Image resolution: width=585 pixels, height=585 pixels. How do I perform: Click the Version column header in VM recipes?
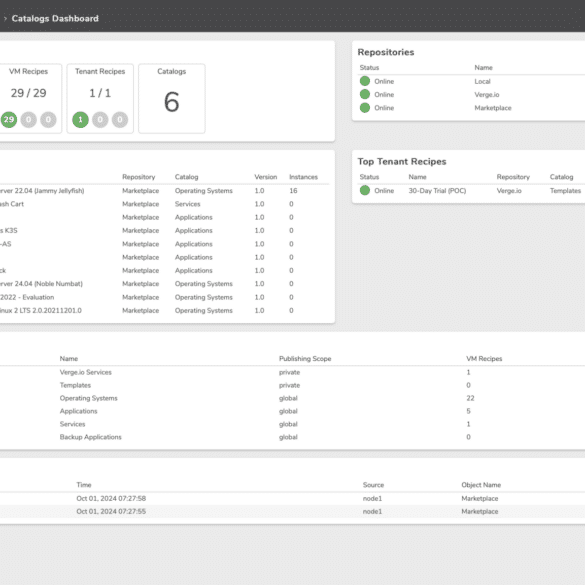[x=266, y=177]
